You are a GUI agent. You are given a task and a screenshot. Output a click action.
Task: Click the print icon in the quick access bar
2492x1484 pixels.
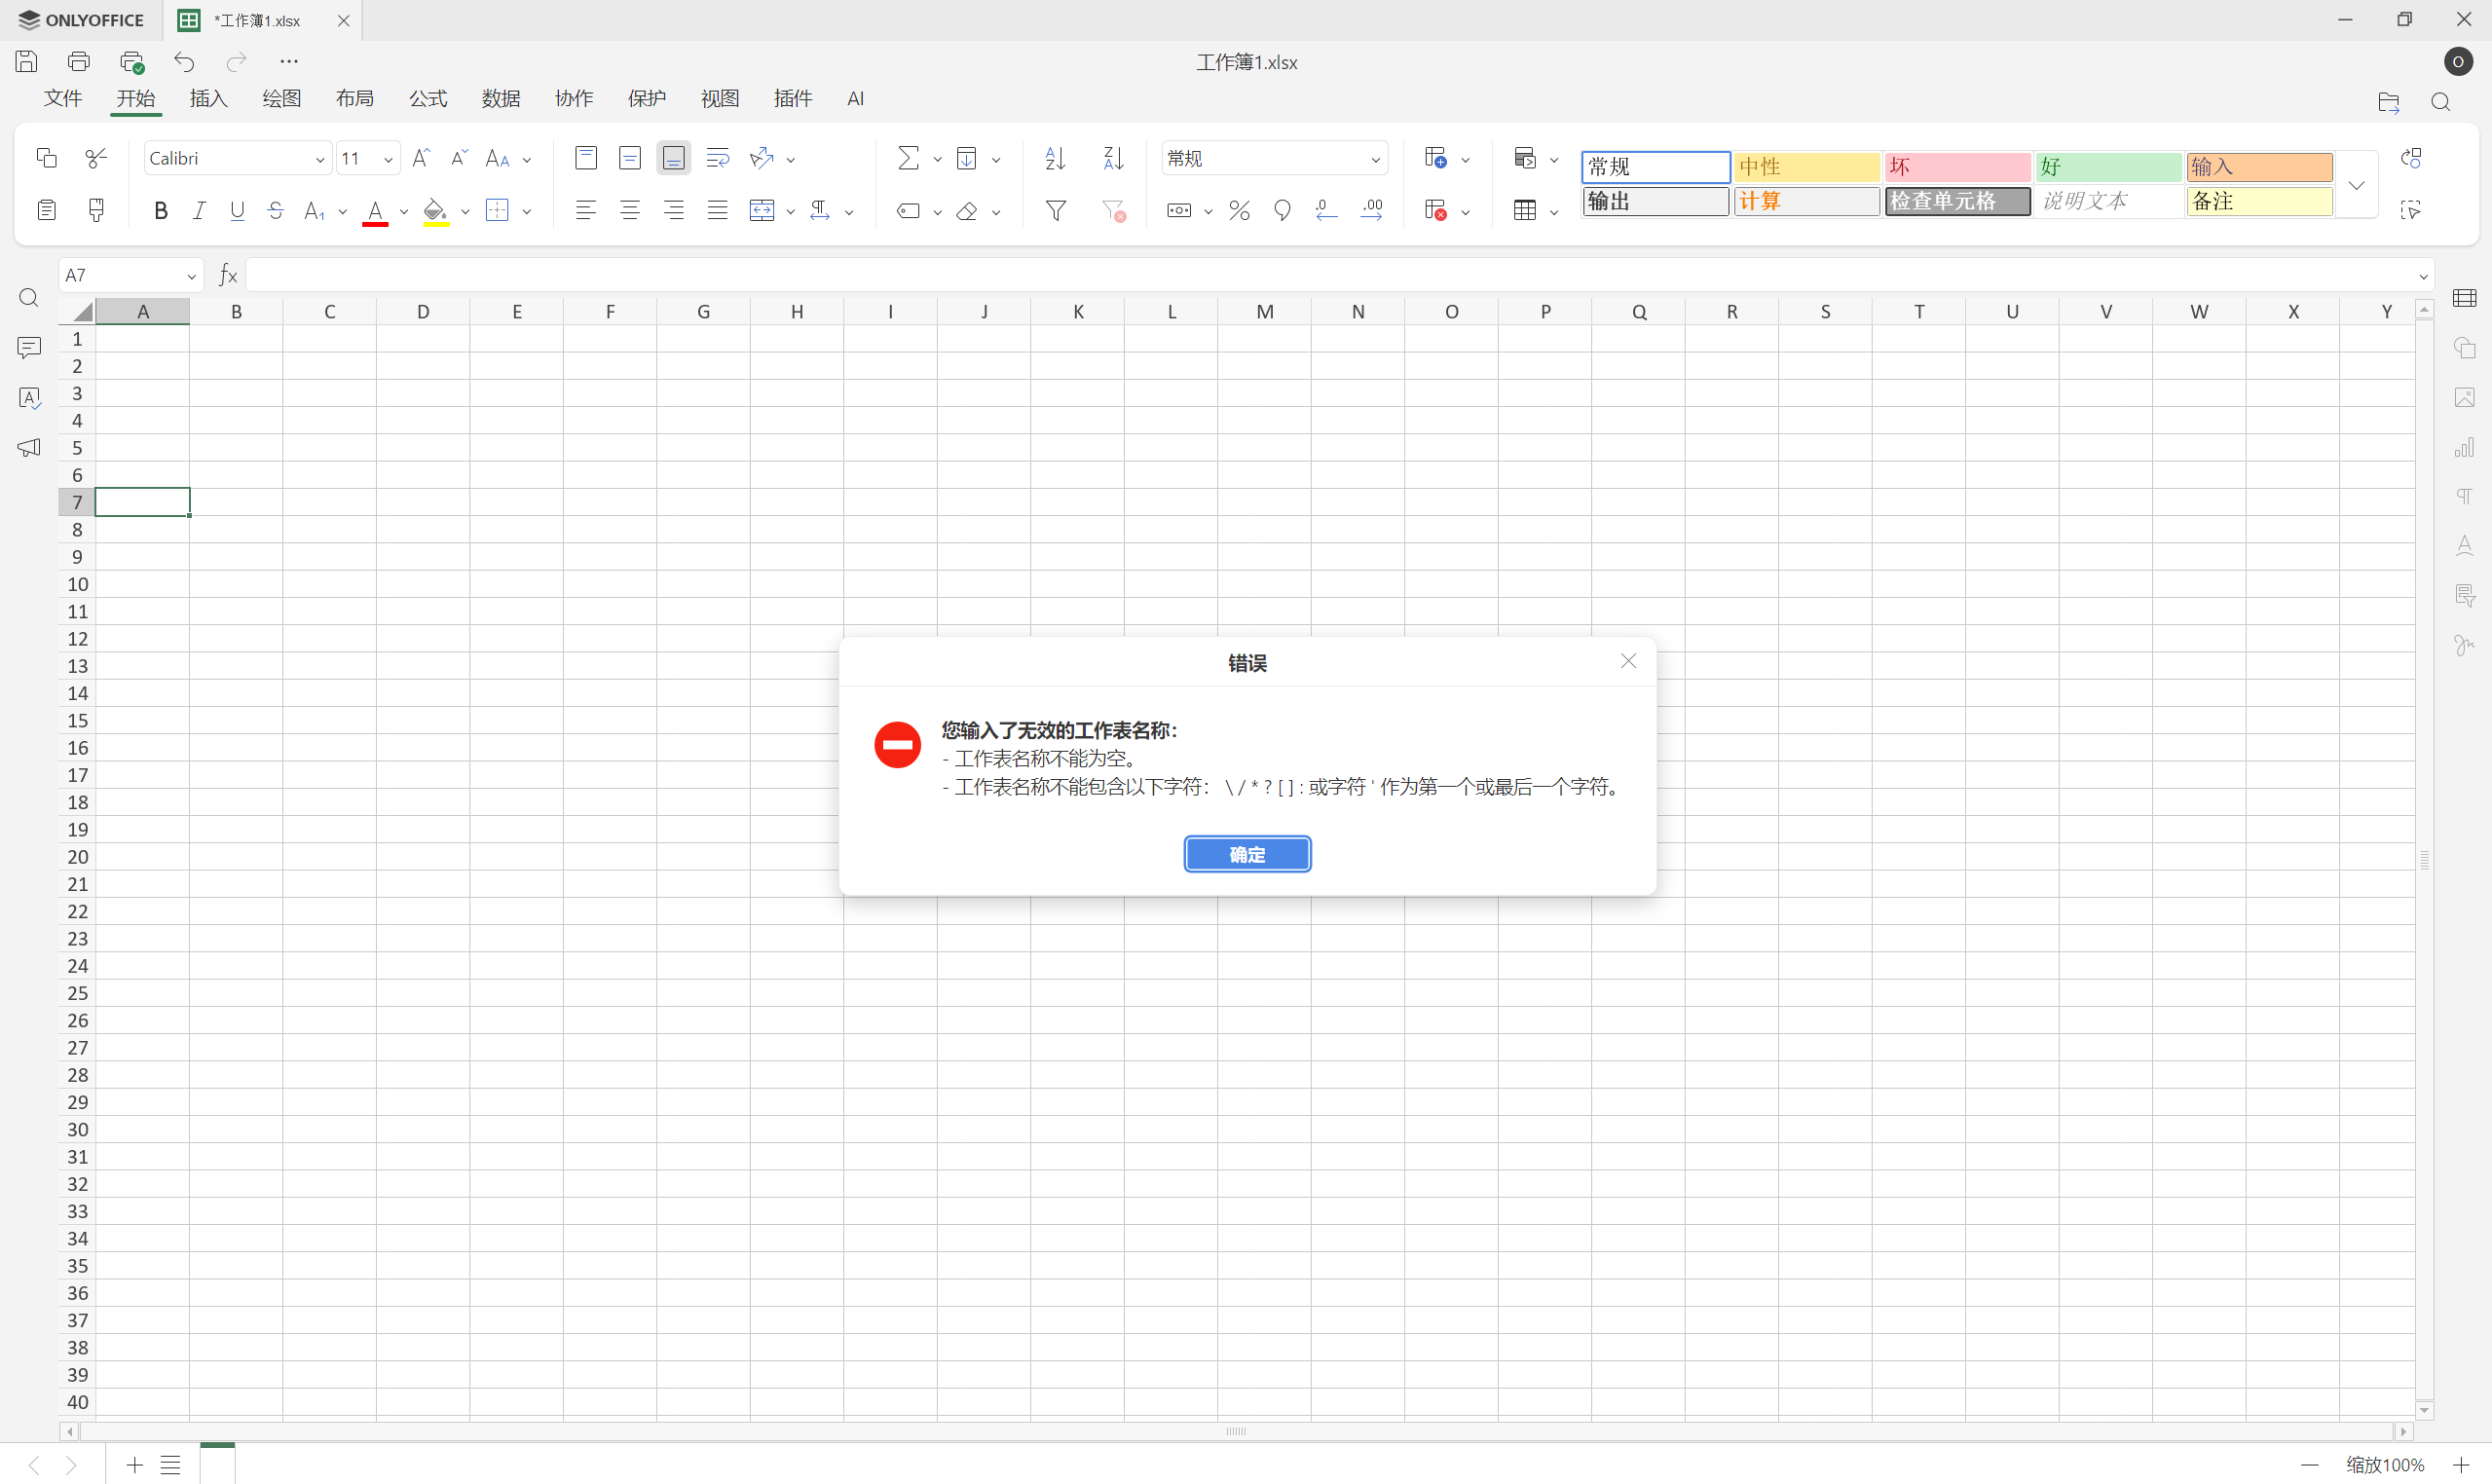[x=79, y=62]
